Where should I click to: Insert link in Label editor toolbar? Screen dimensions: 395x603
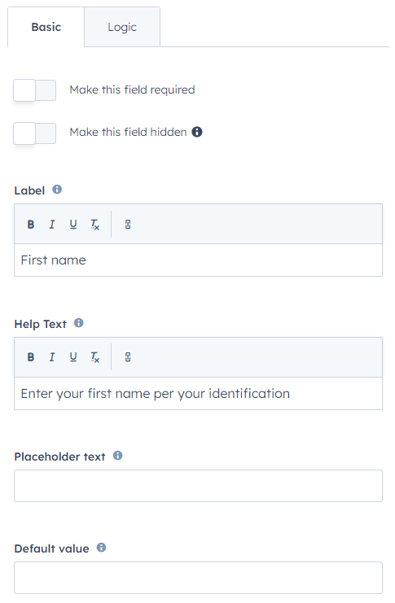[x=128, y=225]
